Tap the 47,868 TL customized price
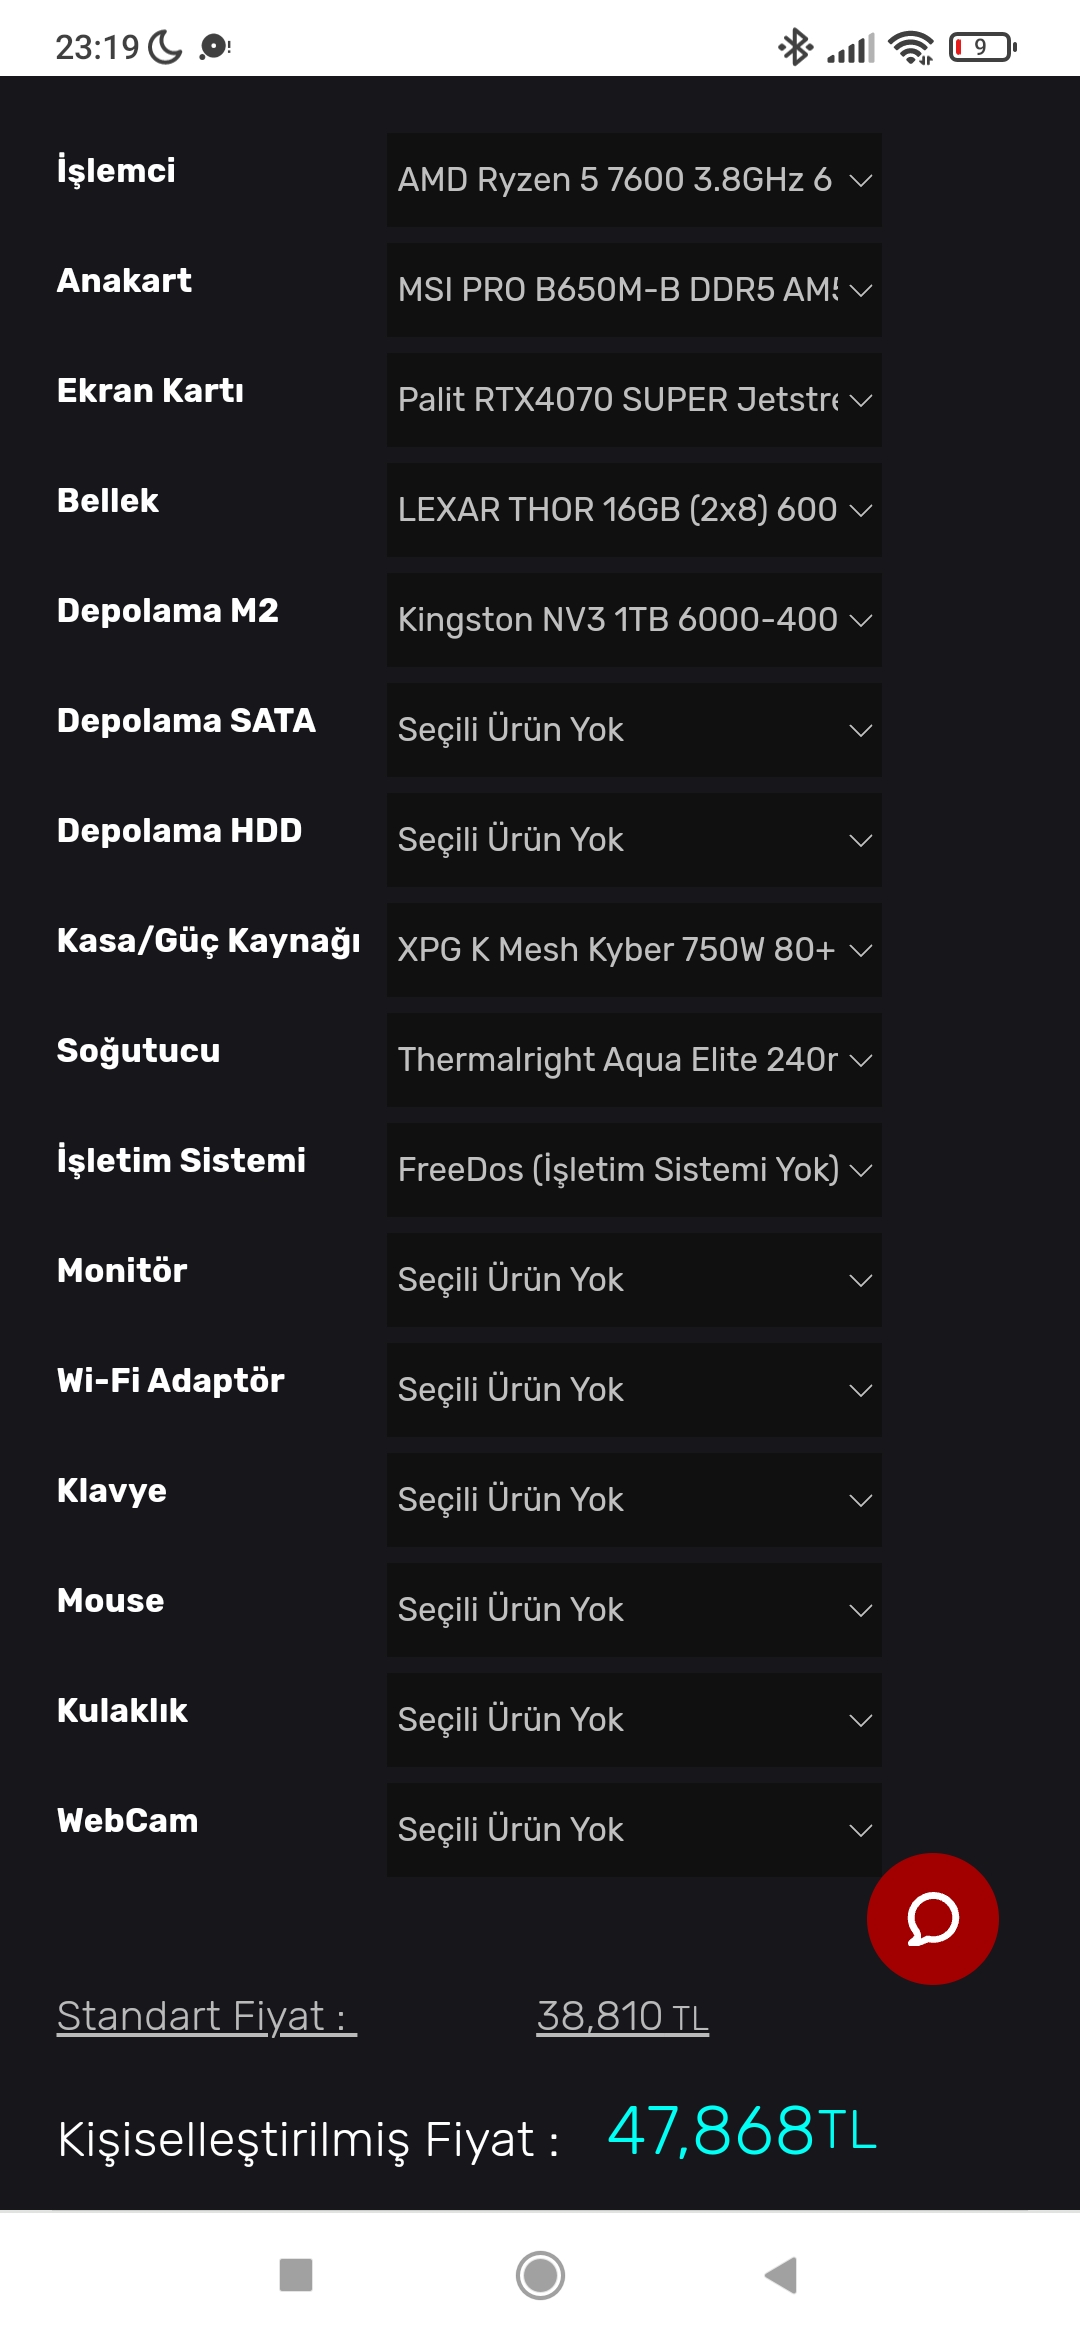 741,2130
